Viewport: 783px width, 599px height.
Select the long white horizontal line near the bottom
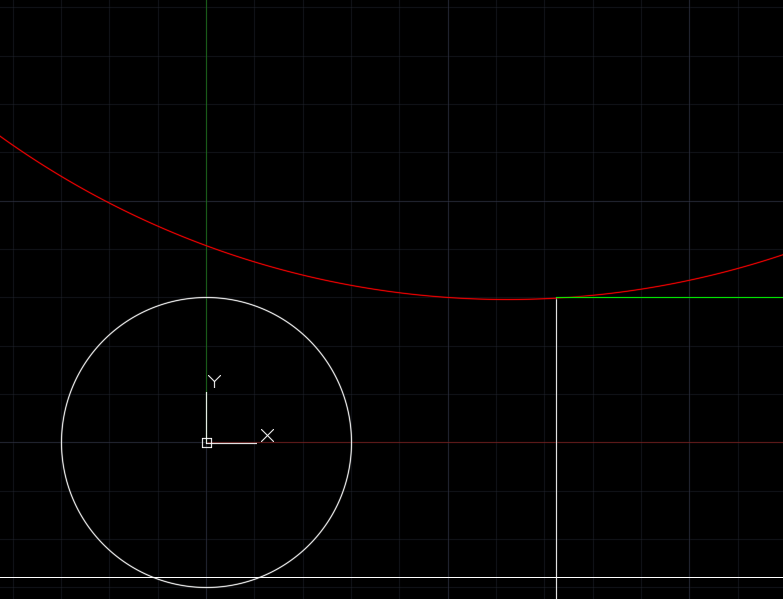click(392, 578)
